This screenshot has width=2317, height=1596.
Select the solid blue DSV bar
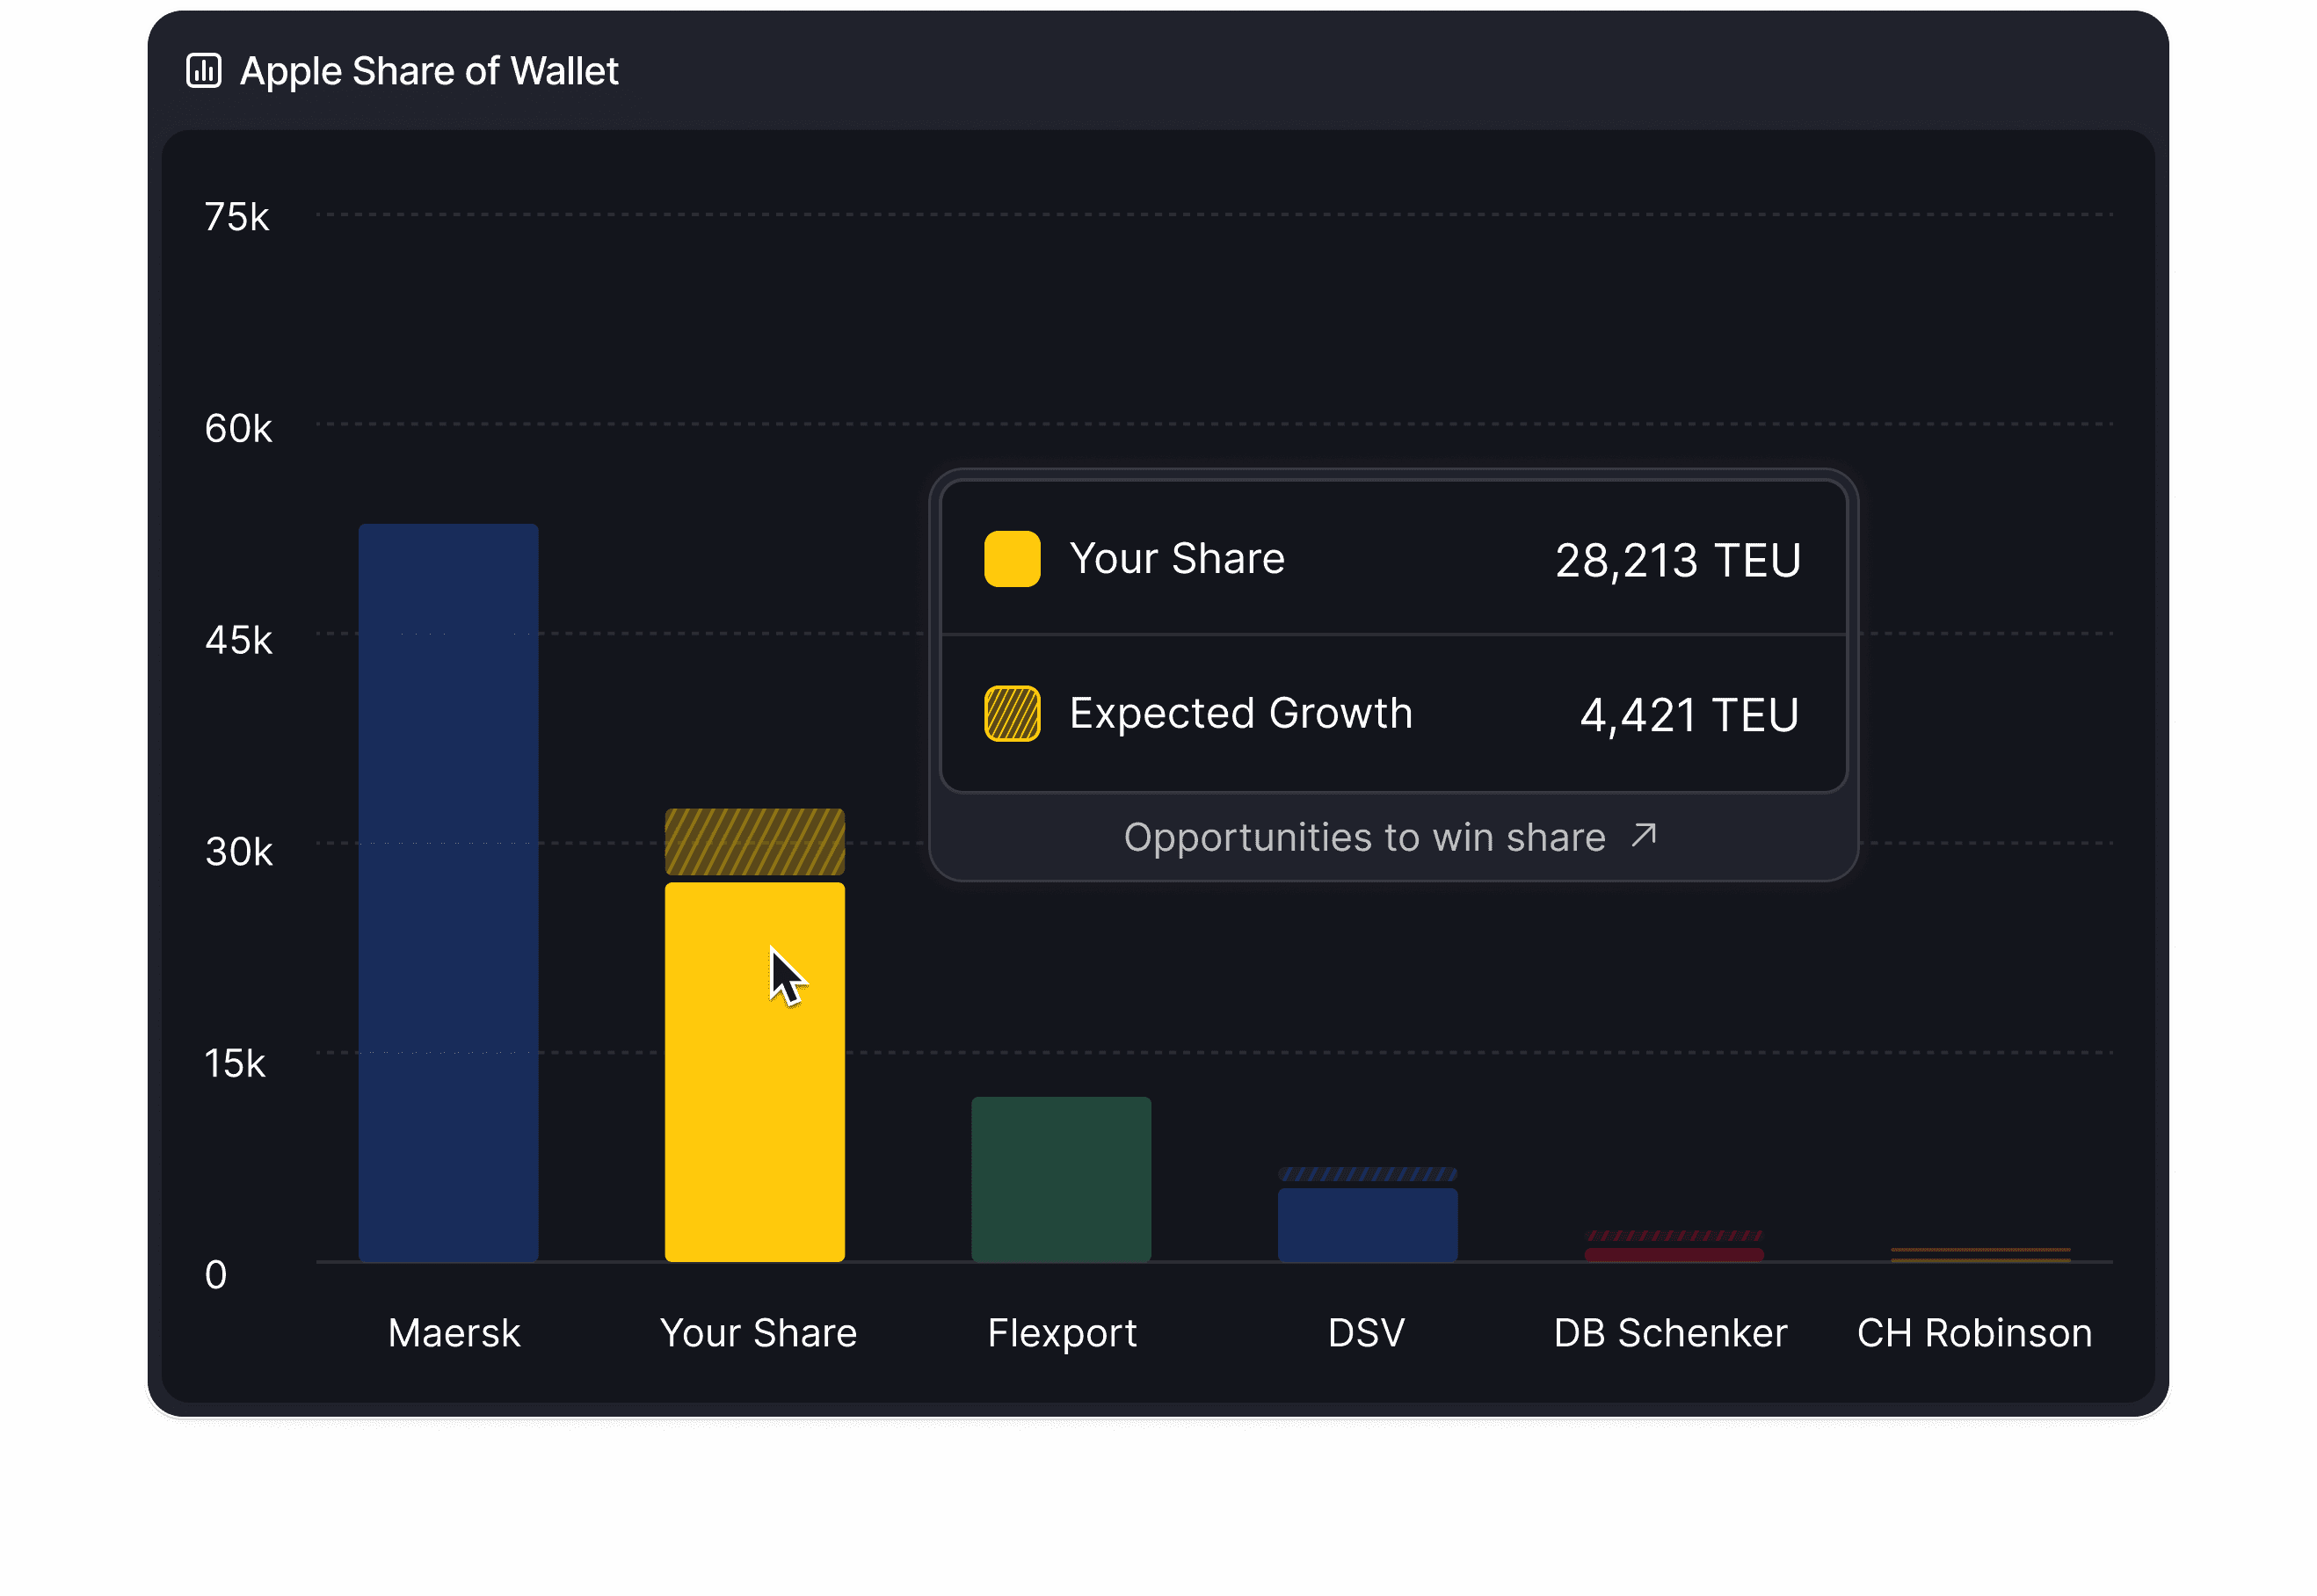pos(1367,1225)
